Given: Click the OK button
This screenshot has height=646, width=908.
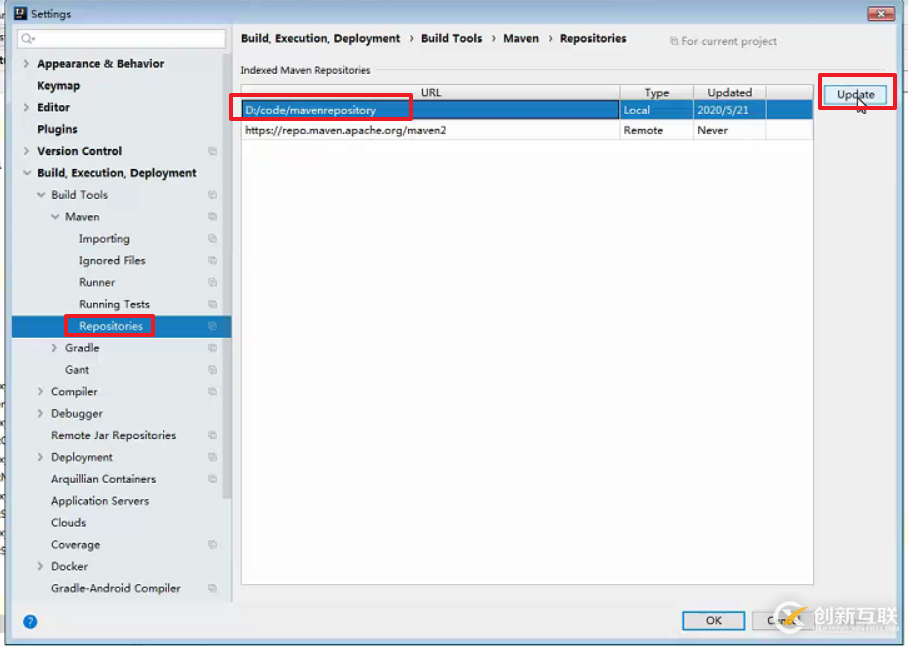Looking at the screenshot, I should click(713, 621).
